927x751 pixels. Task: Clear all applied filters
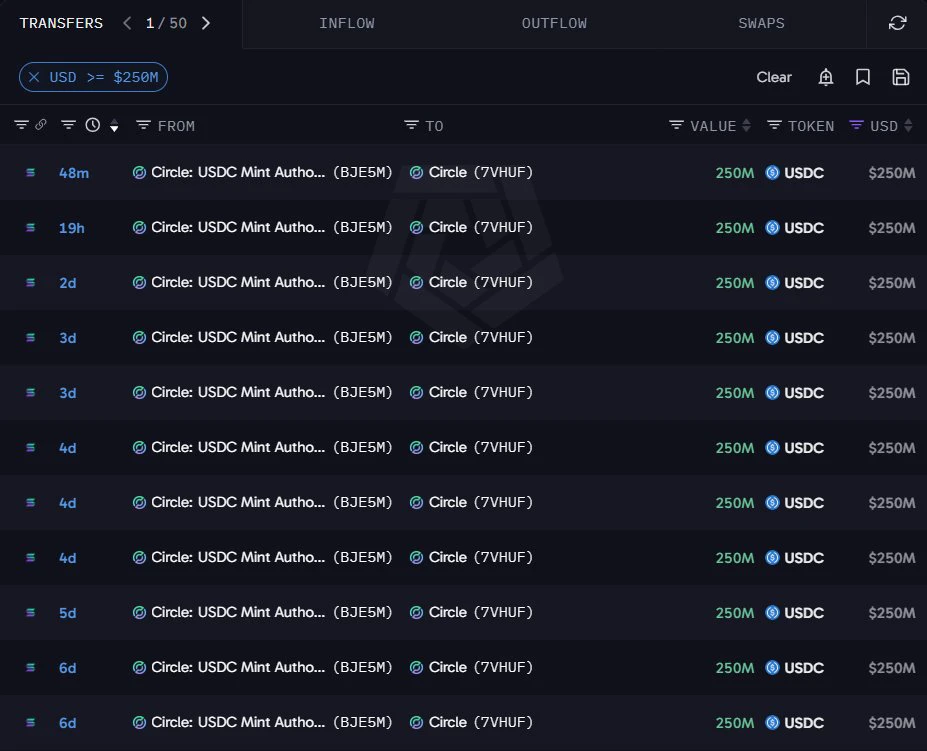(x=774, y=77)
